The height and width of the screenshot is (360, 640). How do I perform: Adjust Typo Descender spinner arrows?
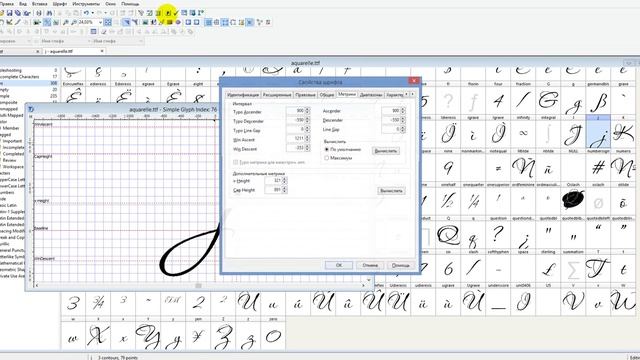point(307,120)
